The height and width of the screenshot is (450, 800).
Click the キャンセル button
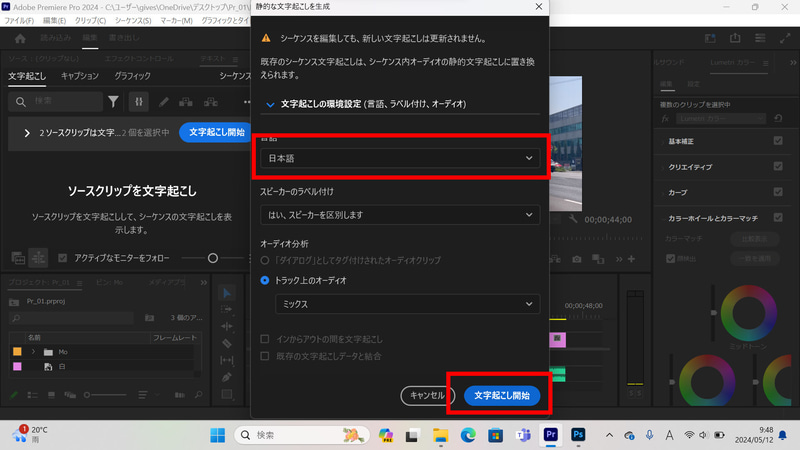(x=428, y=395)
